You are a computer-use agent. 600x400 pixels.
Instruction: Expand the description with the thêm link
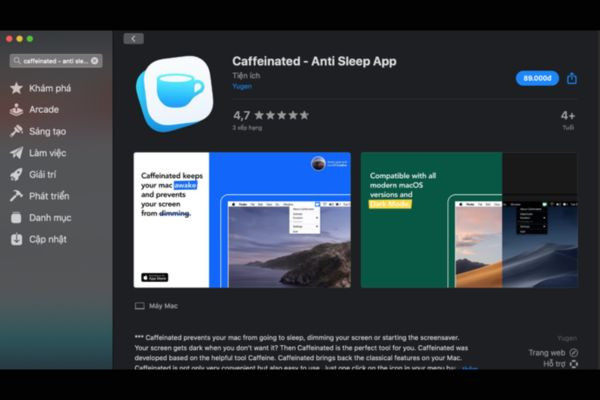(x=470, y=368)
